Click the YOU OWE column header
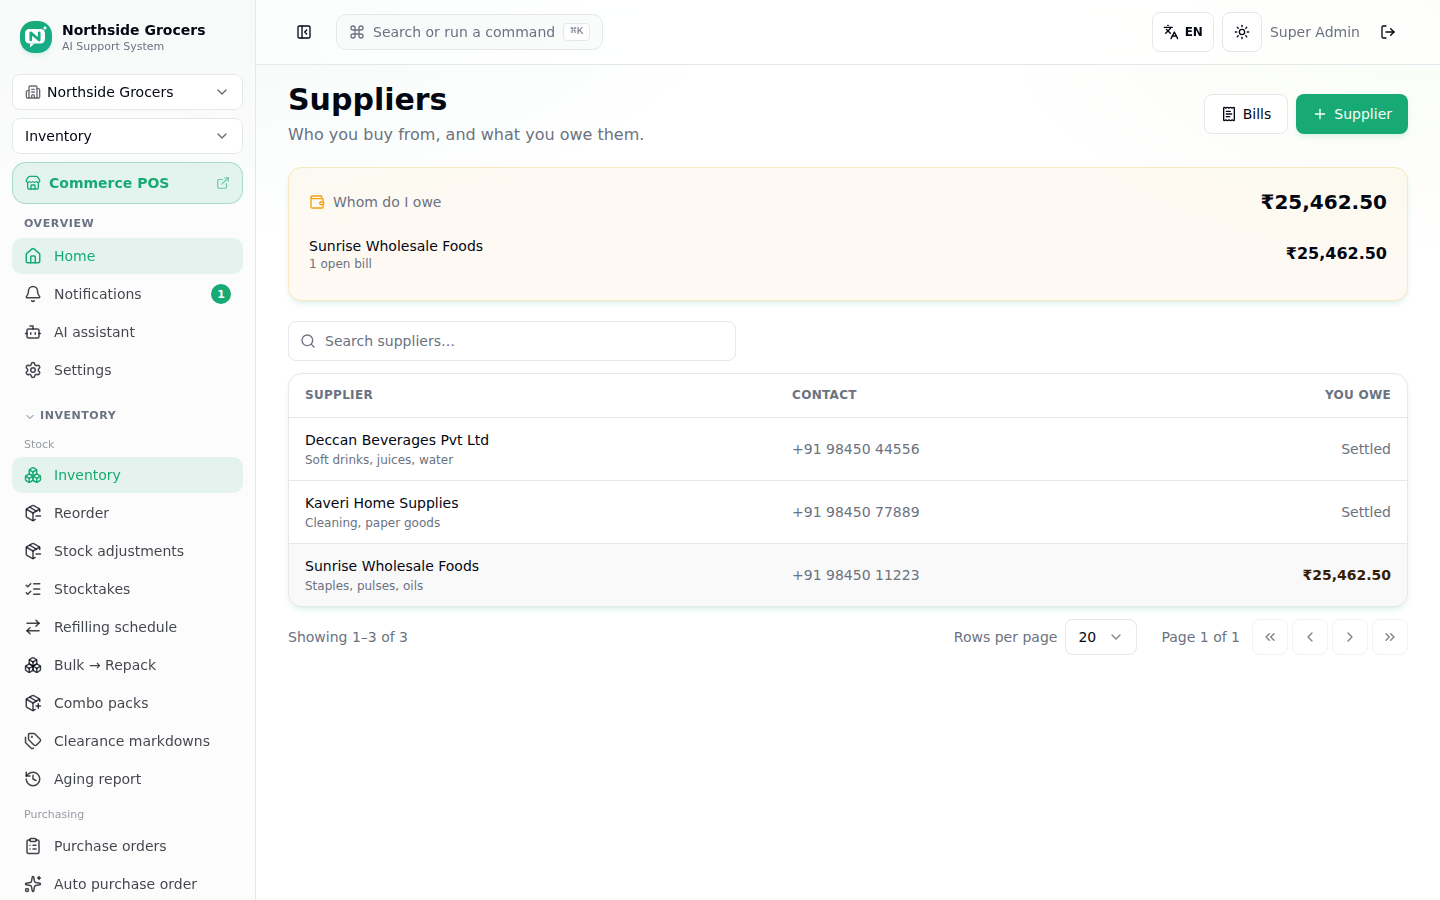Screen dimensions: 1440x900 point(1358,395)
